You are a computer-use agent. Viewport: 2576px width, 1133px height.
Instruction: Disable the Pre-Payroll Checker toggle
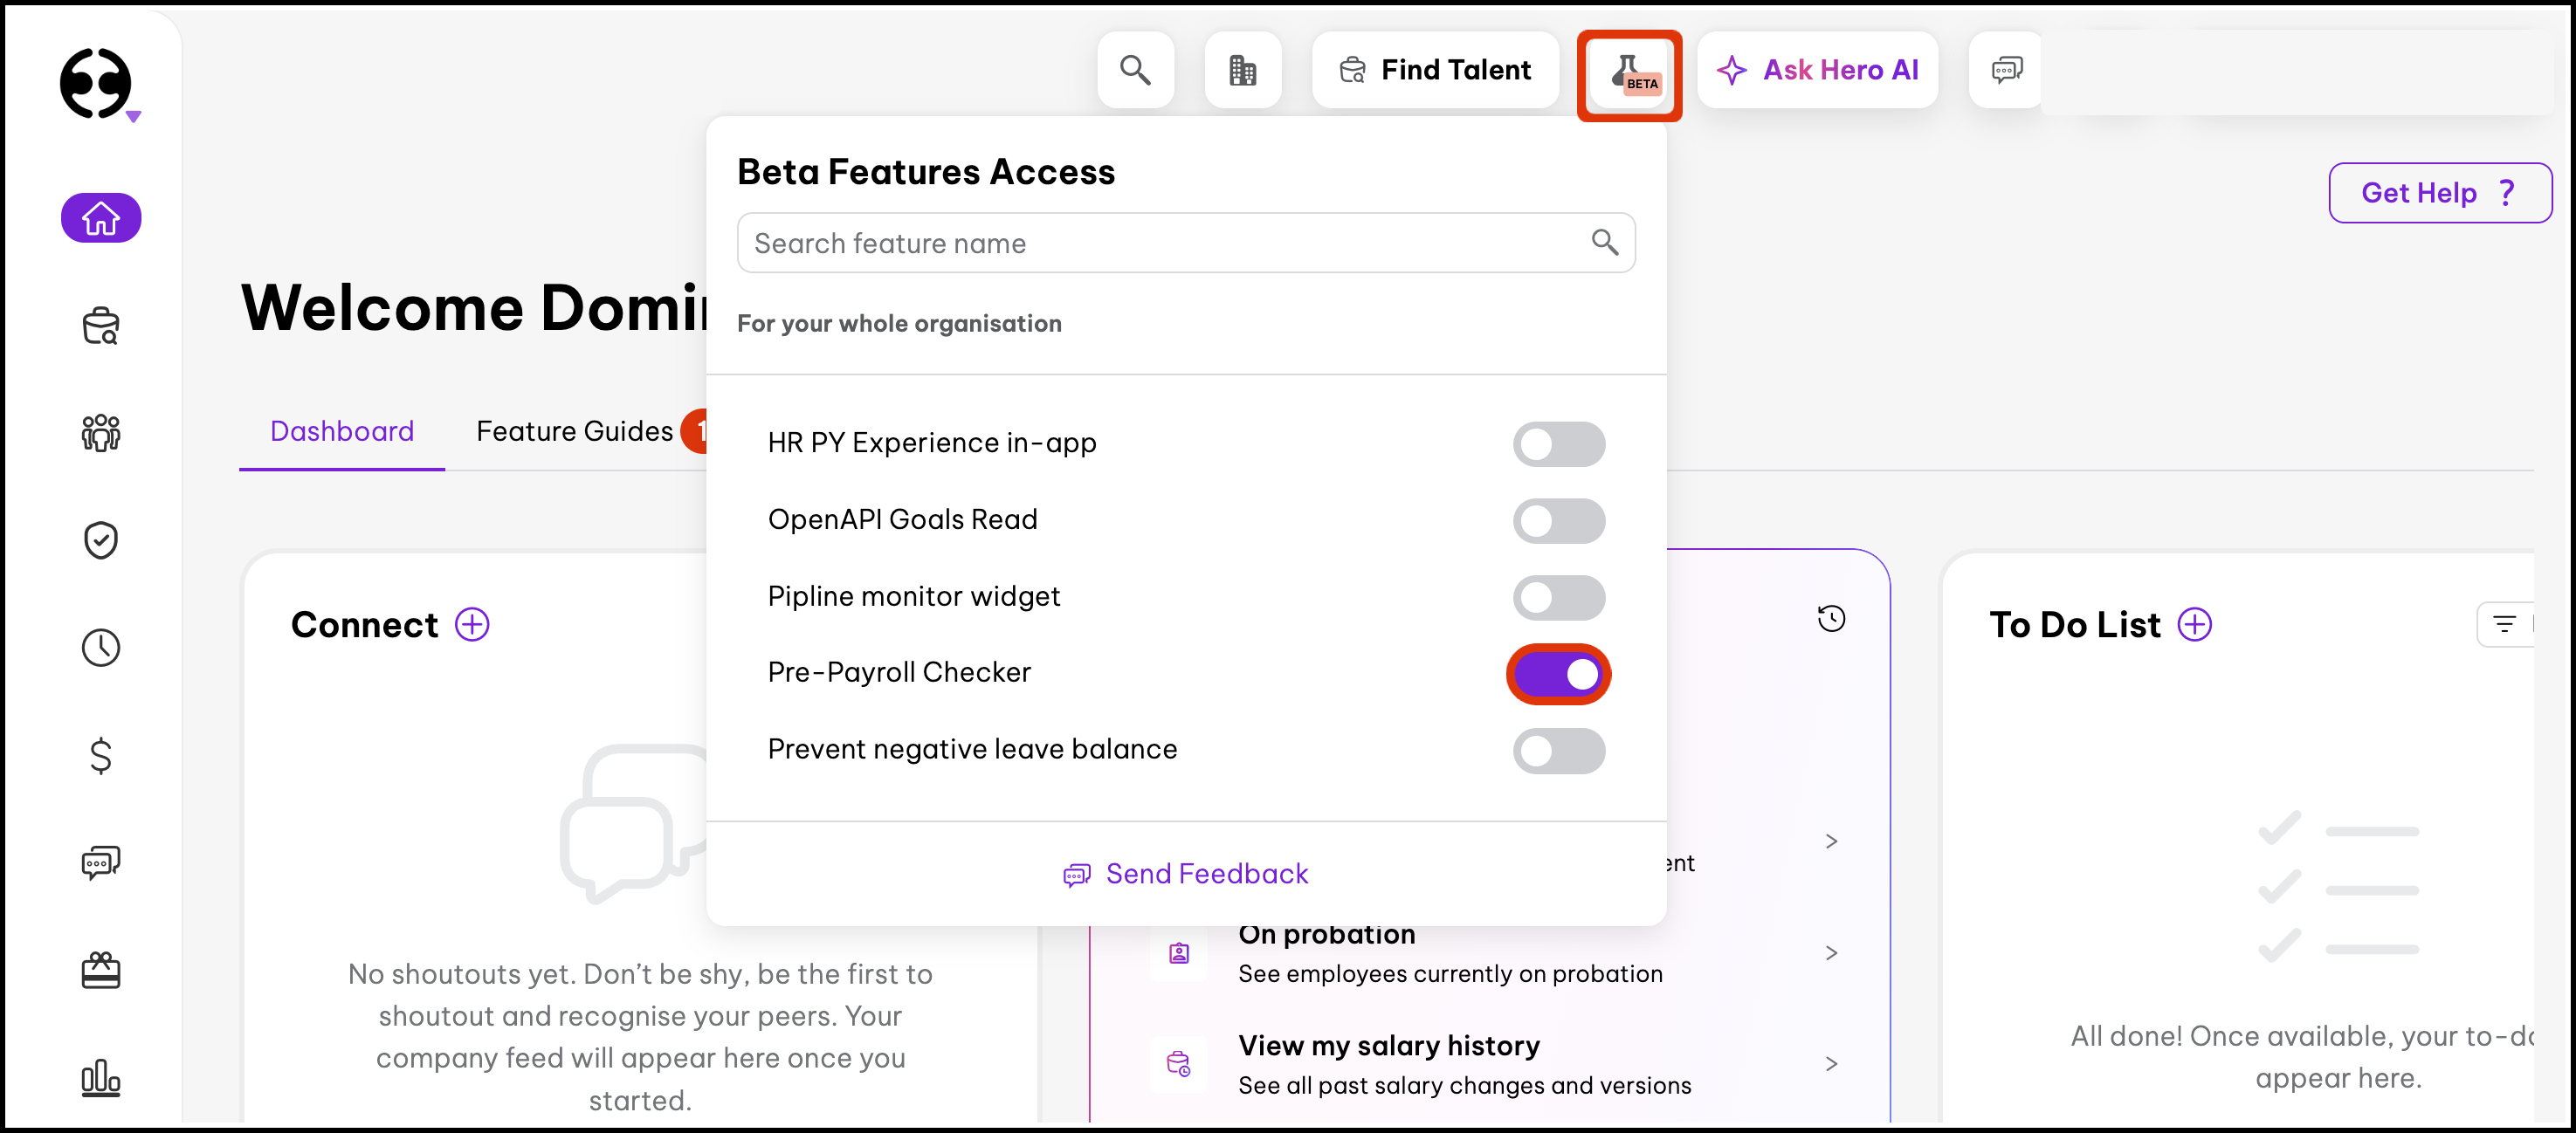coord(1559,674)
